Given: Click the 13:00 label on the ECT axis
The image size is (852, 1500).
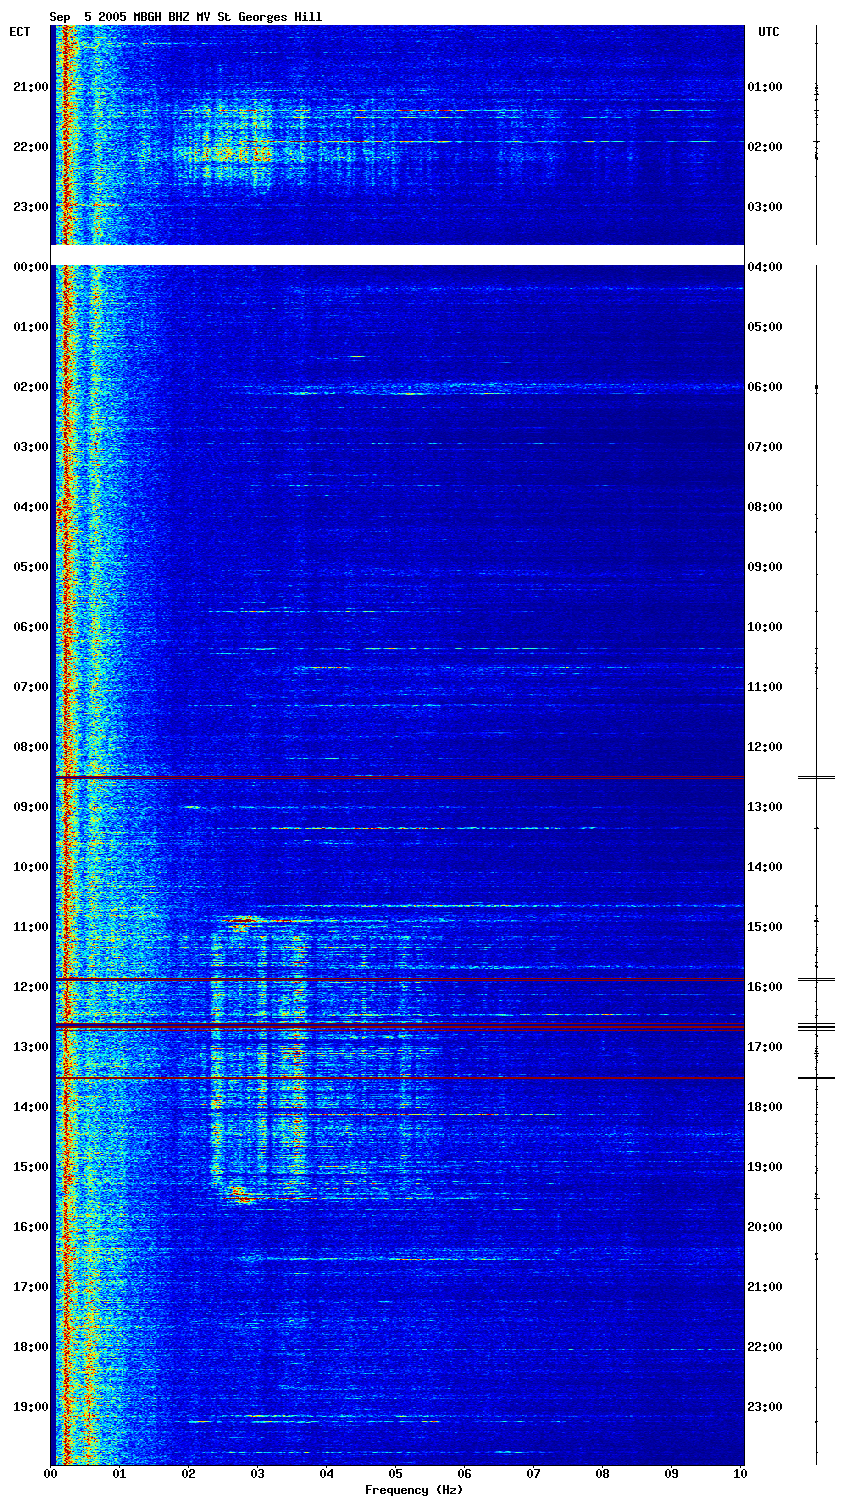Looking at the screenshot, I should click(30, 1047).
